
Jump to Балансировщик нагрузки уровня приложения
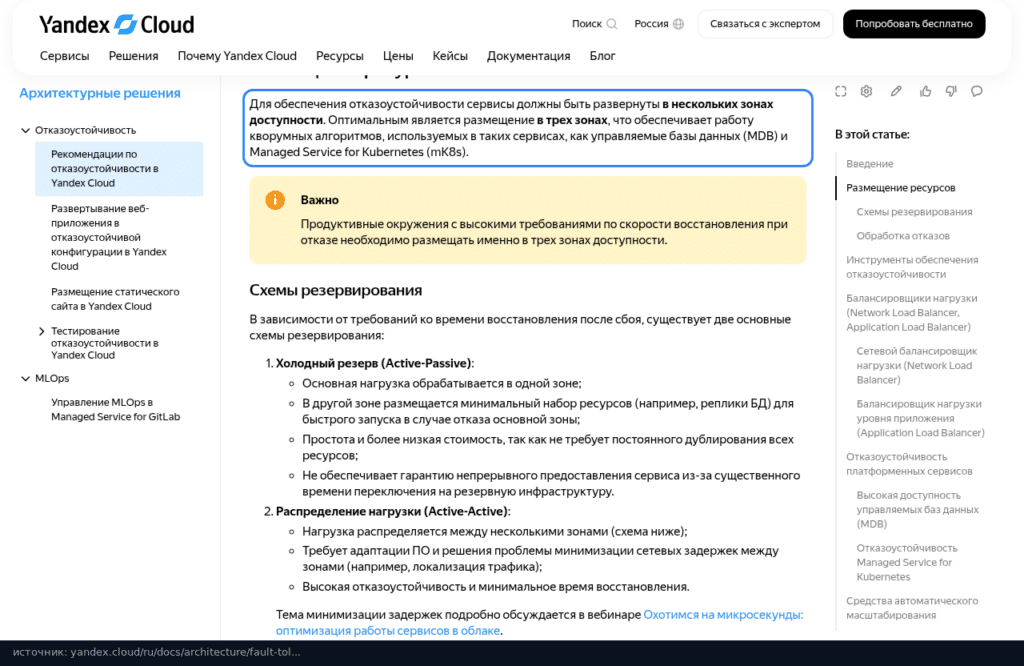tap(921, 419)
